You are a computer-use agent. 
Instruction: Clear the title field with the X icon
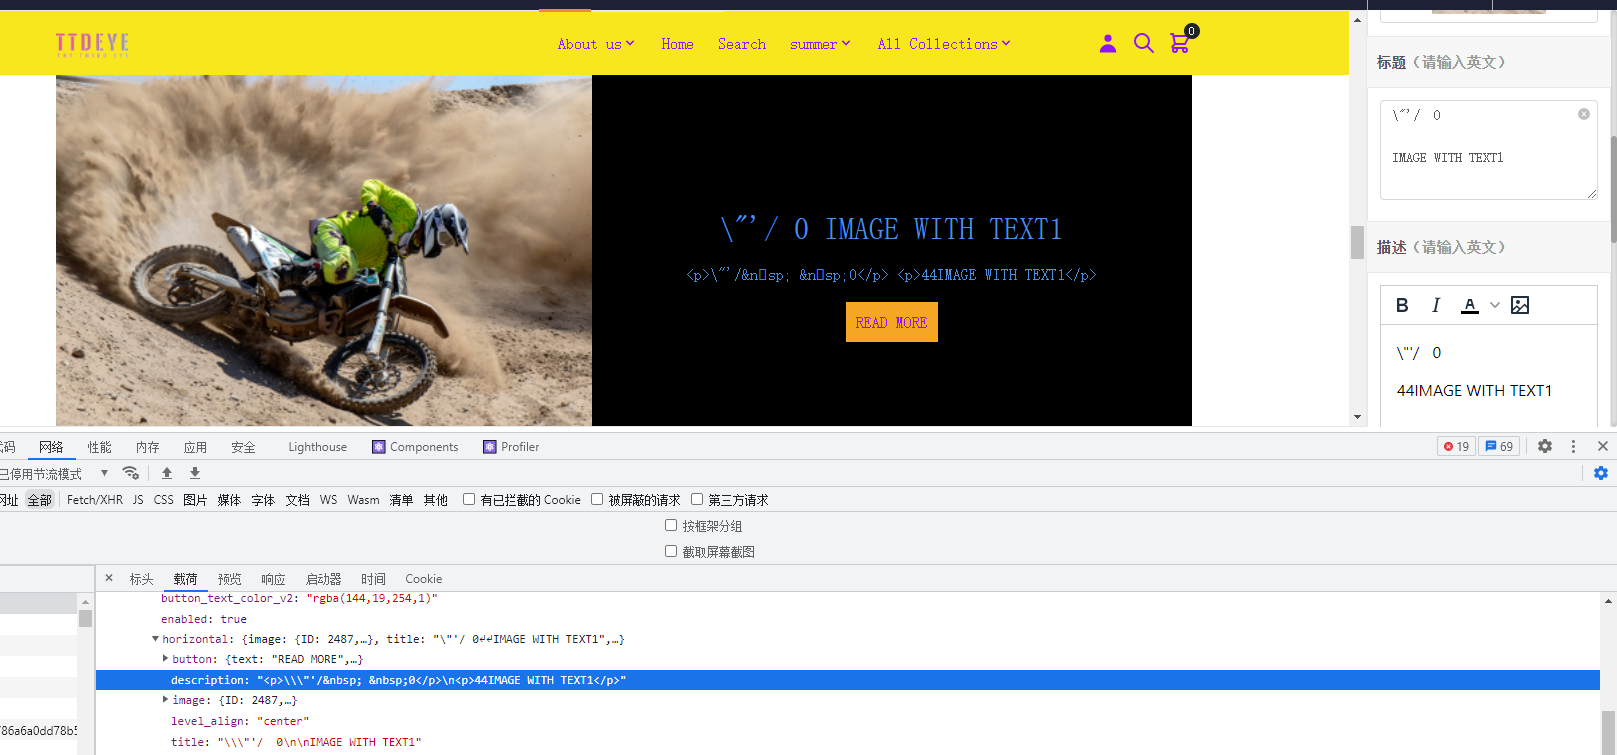coord(1584,114)
